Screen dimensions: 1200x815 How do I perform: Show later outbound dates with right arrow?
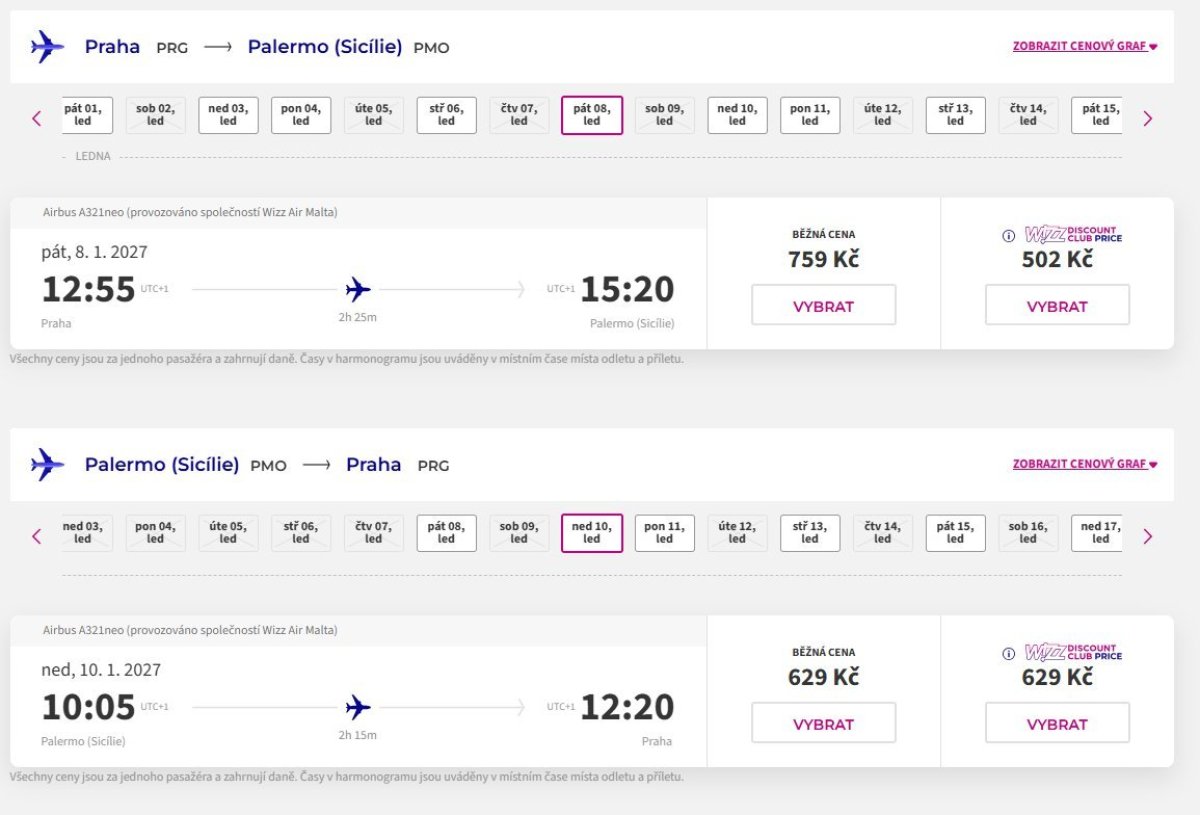(1147, 118)
